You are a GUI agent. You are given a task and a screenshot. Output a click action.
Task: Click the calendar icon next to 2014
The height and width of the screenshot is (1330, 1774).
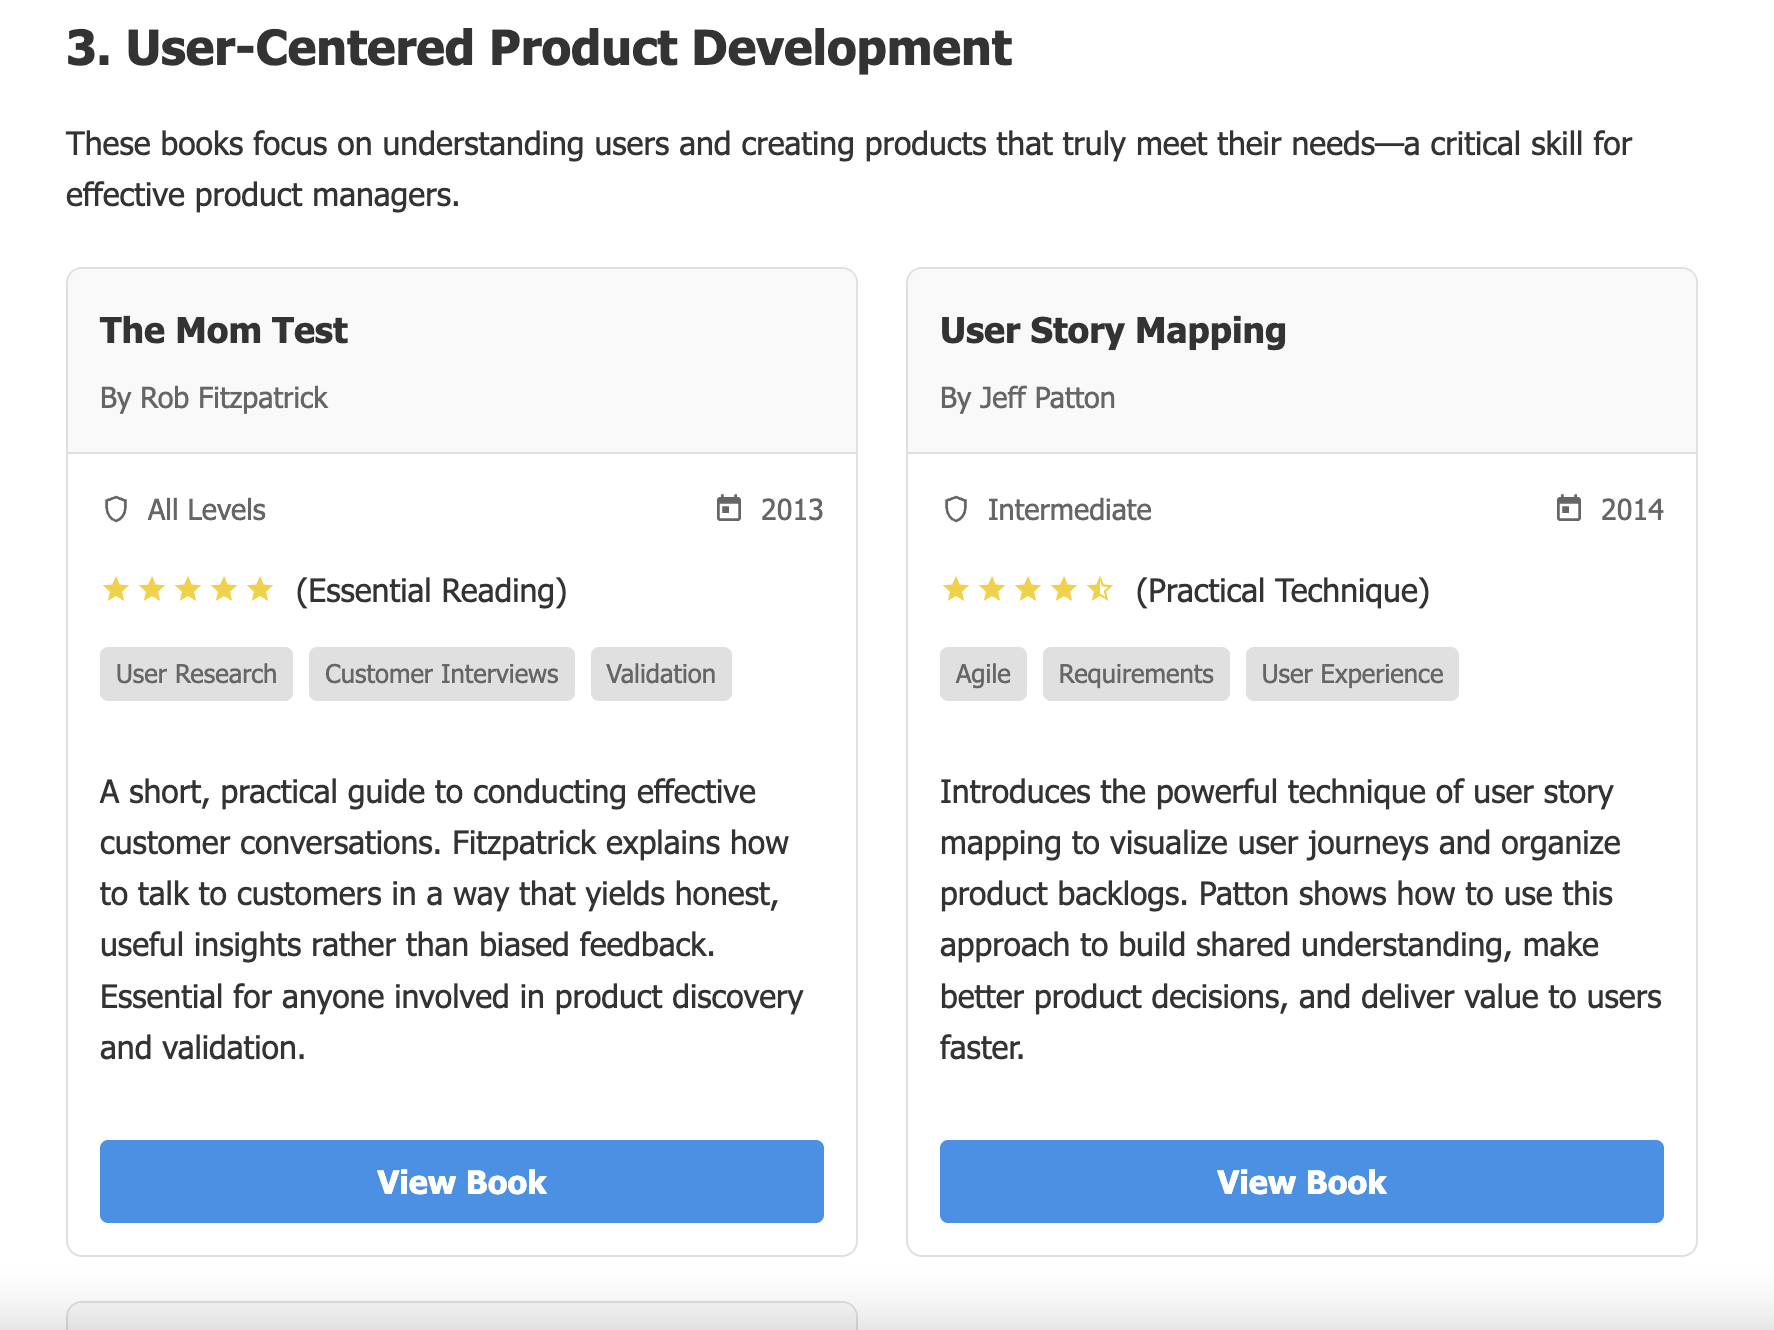click(1569, 509)
